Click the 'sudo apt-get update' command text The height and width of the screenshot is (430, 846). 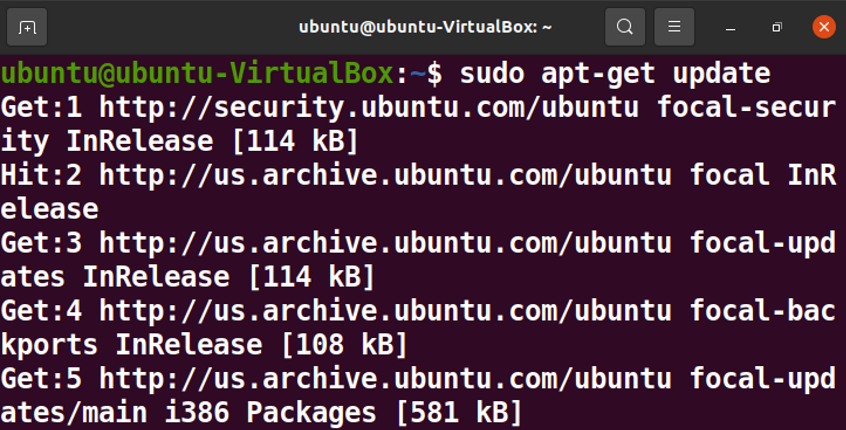click(615, 74)
